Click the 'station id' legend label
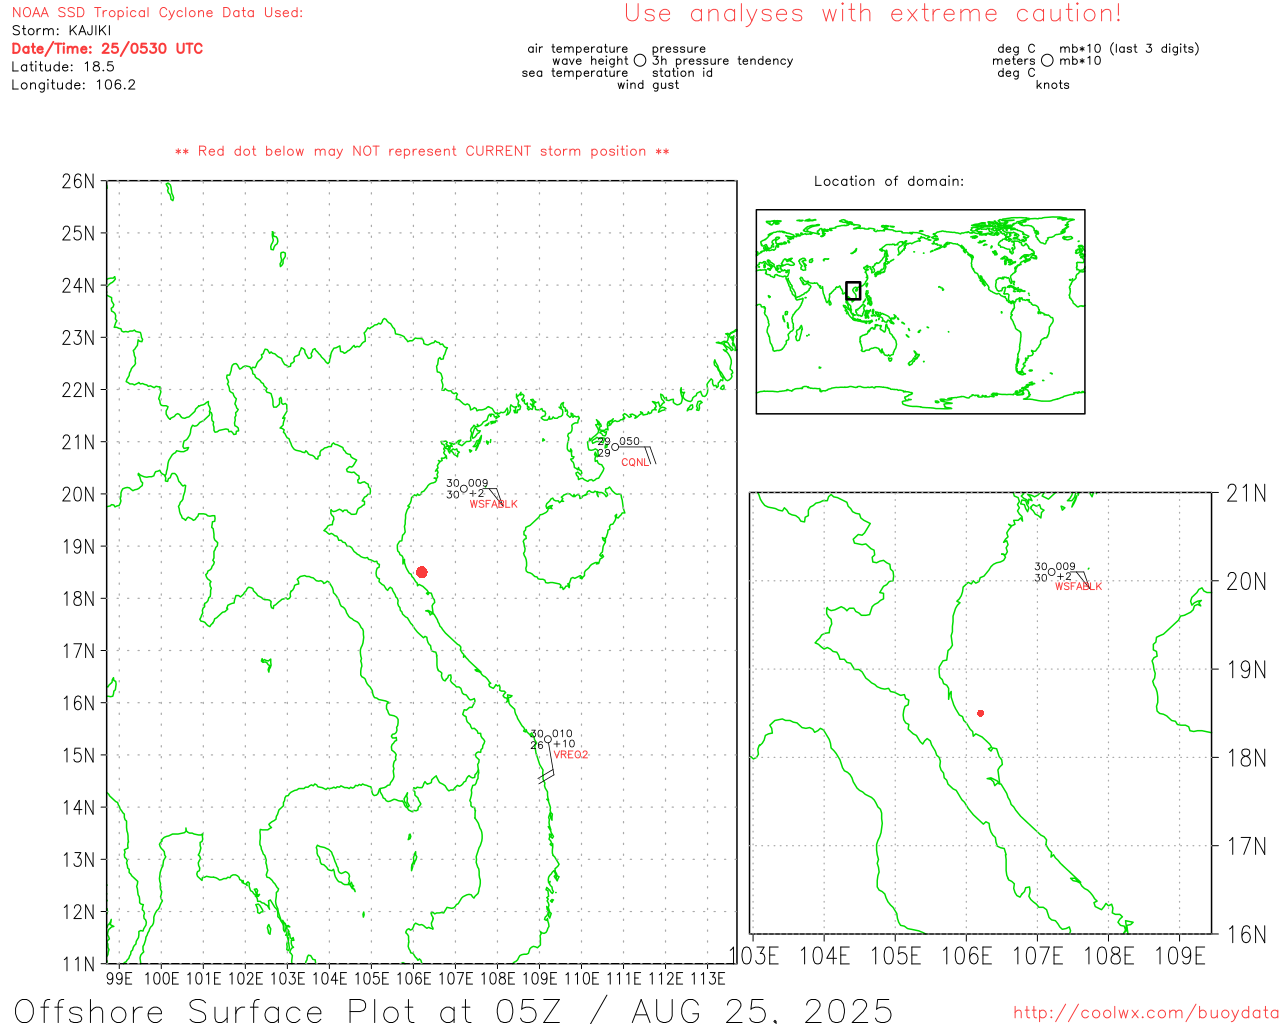 click(682, 73)
